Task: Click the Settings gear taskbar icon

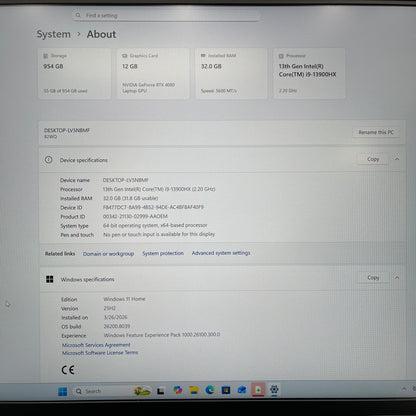Action: point(274,389)
